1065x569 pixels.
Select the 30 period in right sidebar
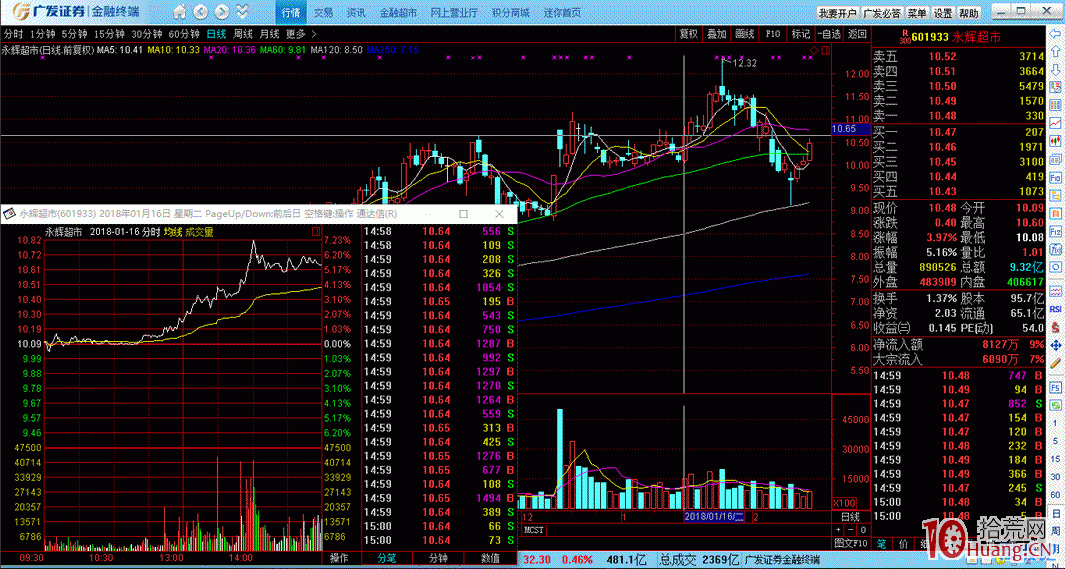click(x=1055, y=477)
